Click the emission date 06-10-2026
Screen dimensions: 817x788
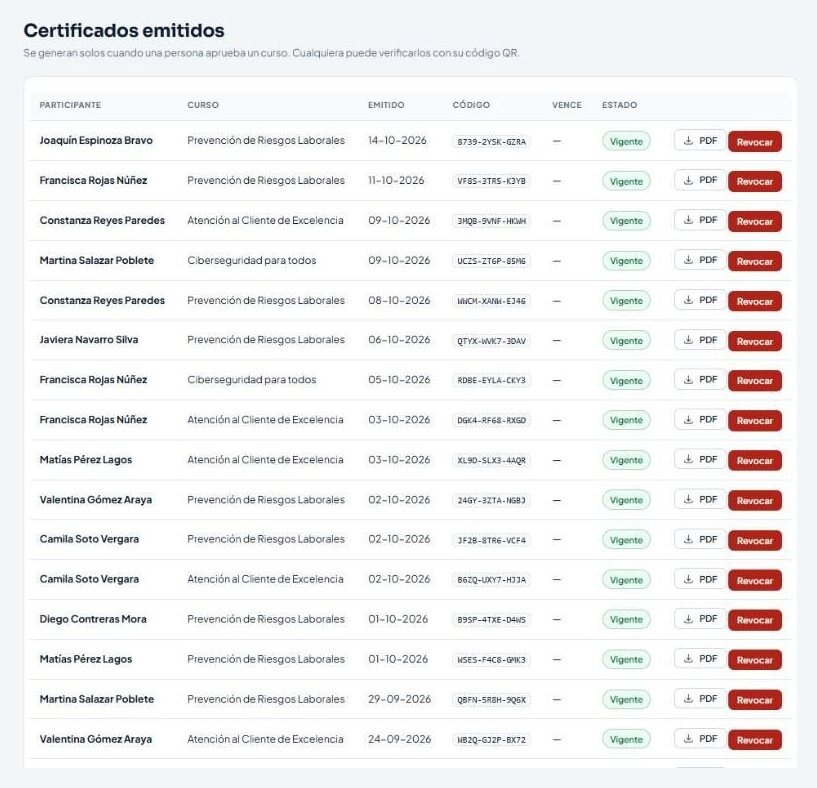coord(399,340)
